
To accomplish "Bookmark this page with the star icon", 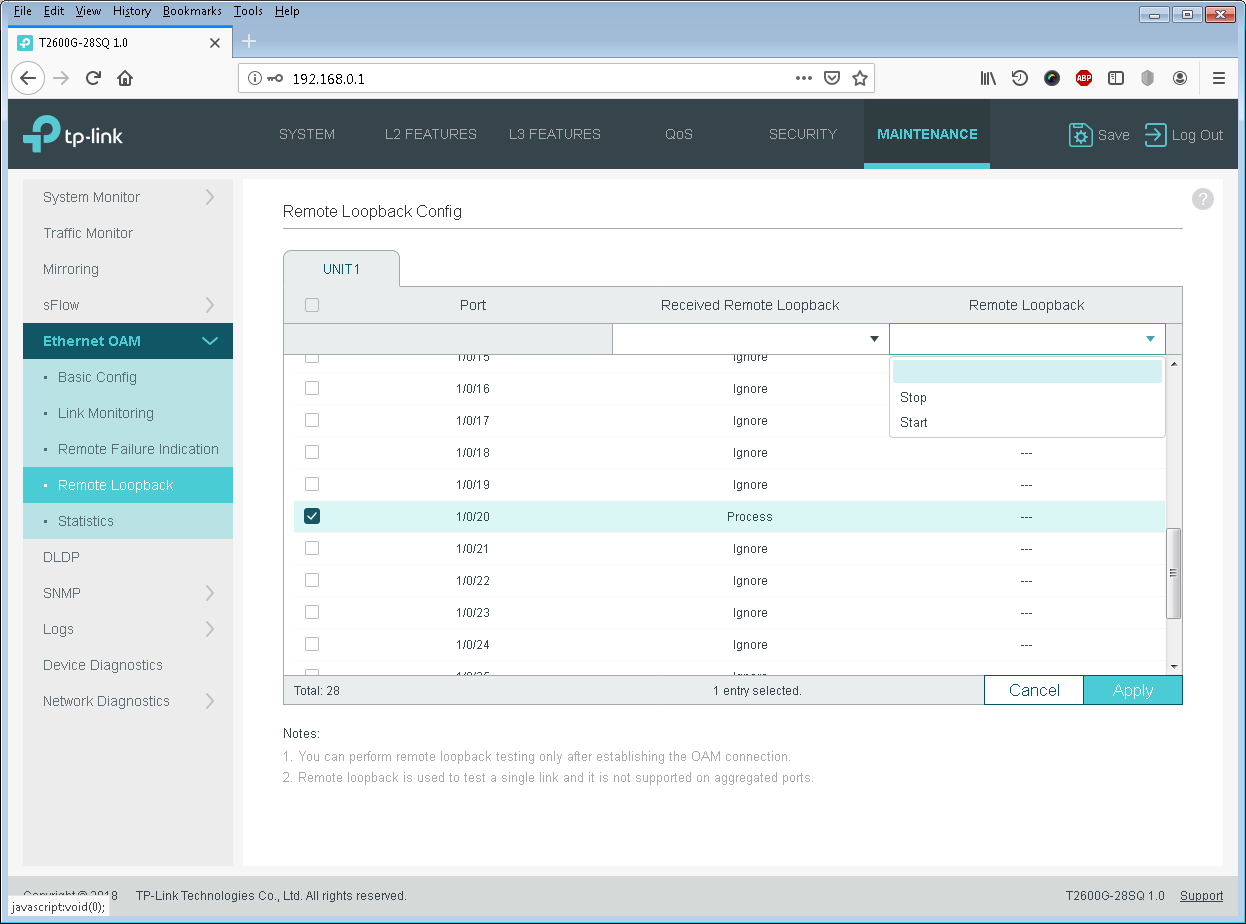I will click(860, 78).
